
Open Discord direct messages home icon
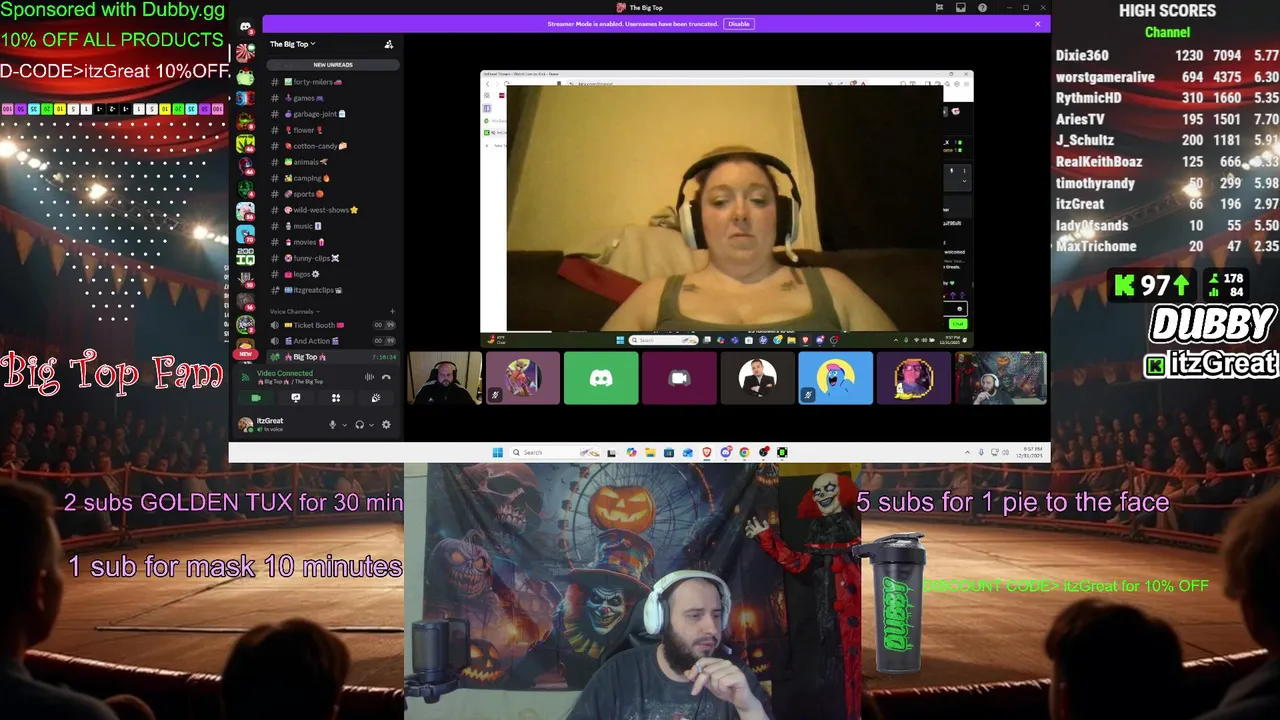245,27
